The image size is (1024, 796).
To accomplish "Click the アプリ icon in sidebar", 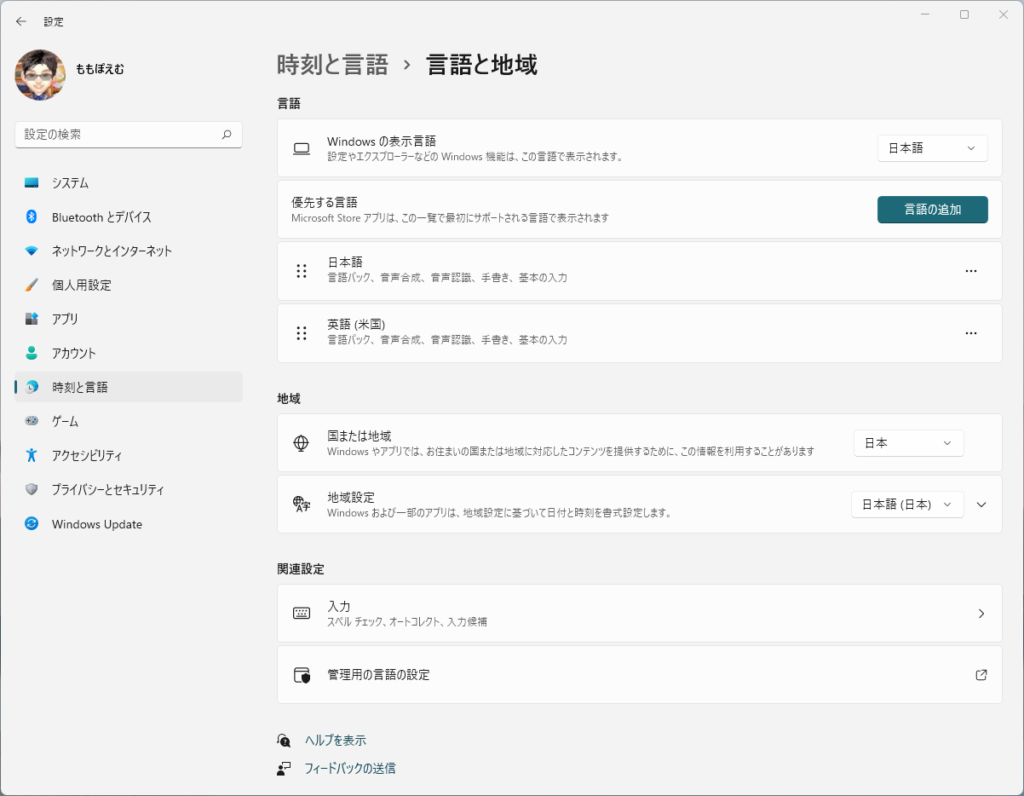I will coord(31,319).
